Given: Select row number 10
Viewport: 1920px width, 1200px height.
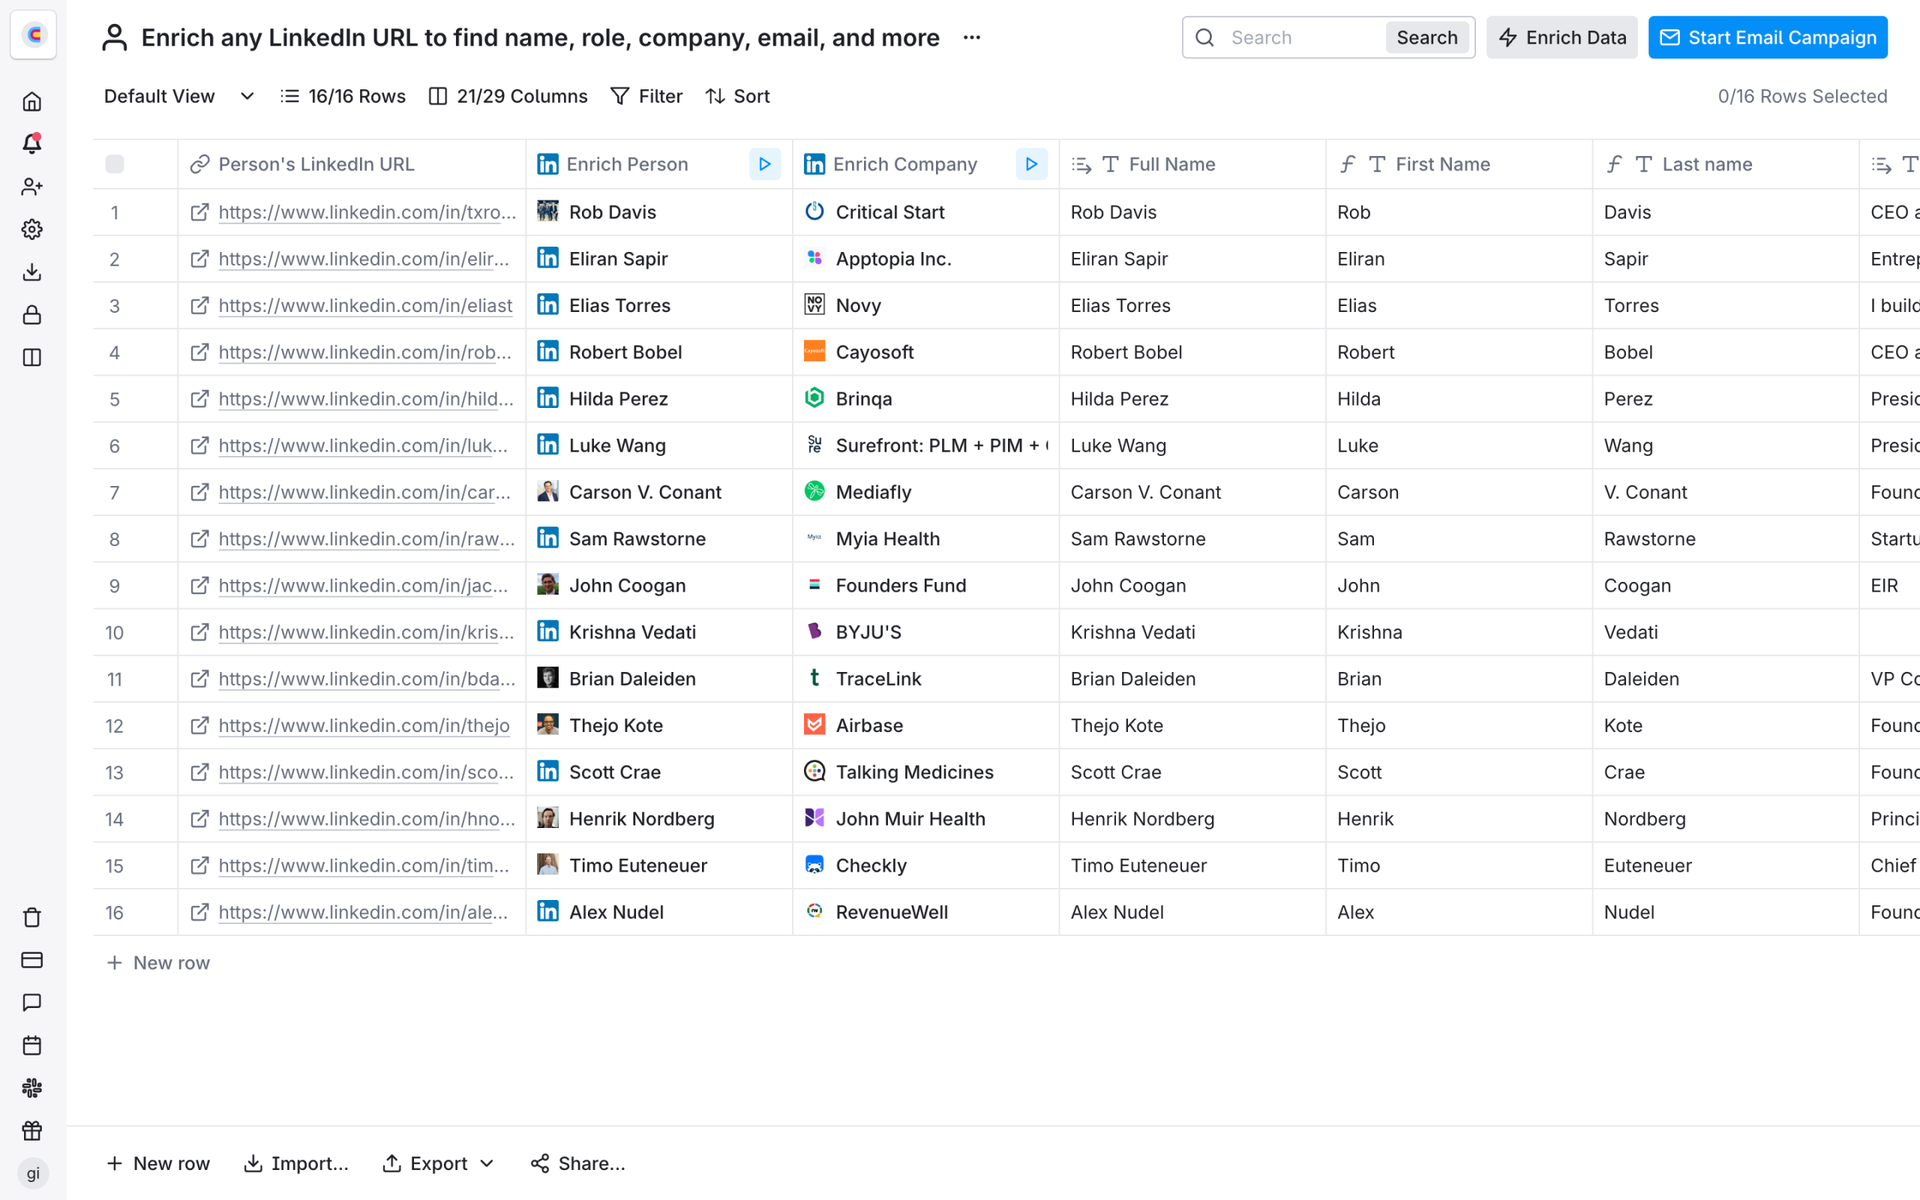Looking at the screenshot, I should point(114,632).
